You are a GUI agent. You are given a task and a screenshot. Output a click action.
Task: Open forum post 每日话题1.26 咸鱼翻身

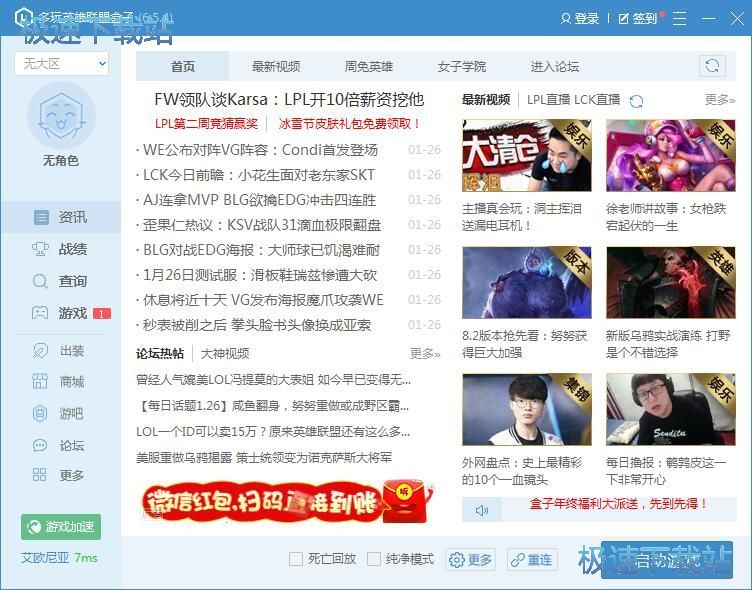coord(272,406)
